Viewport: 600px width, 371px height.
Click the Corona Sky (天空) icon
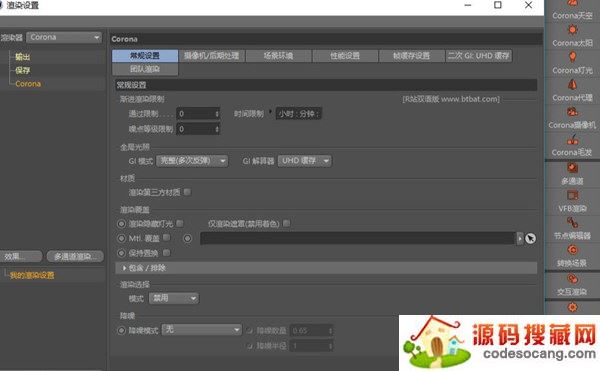point(572,4)
